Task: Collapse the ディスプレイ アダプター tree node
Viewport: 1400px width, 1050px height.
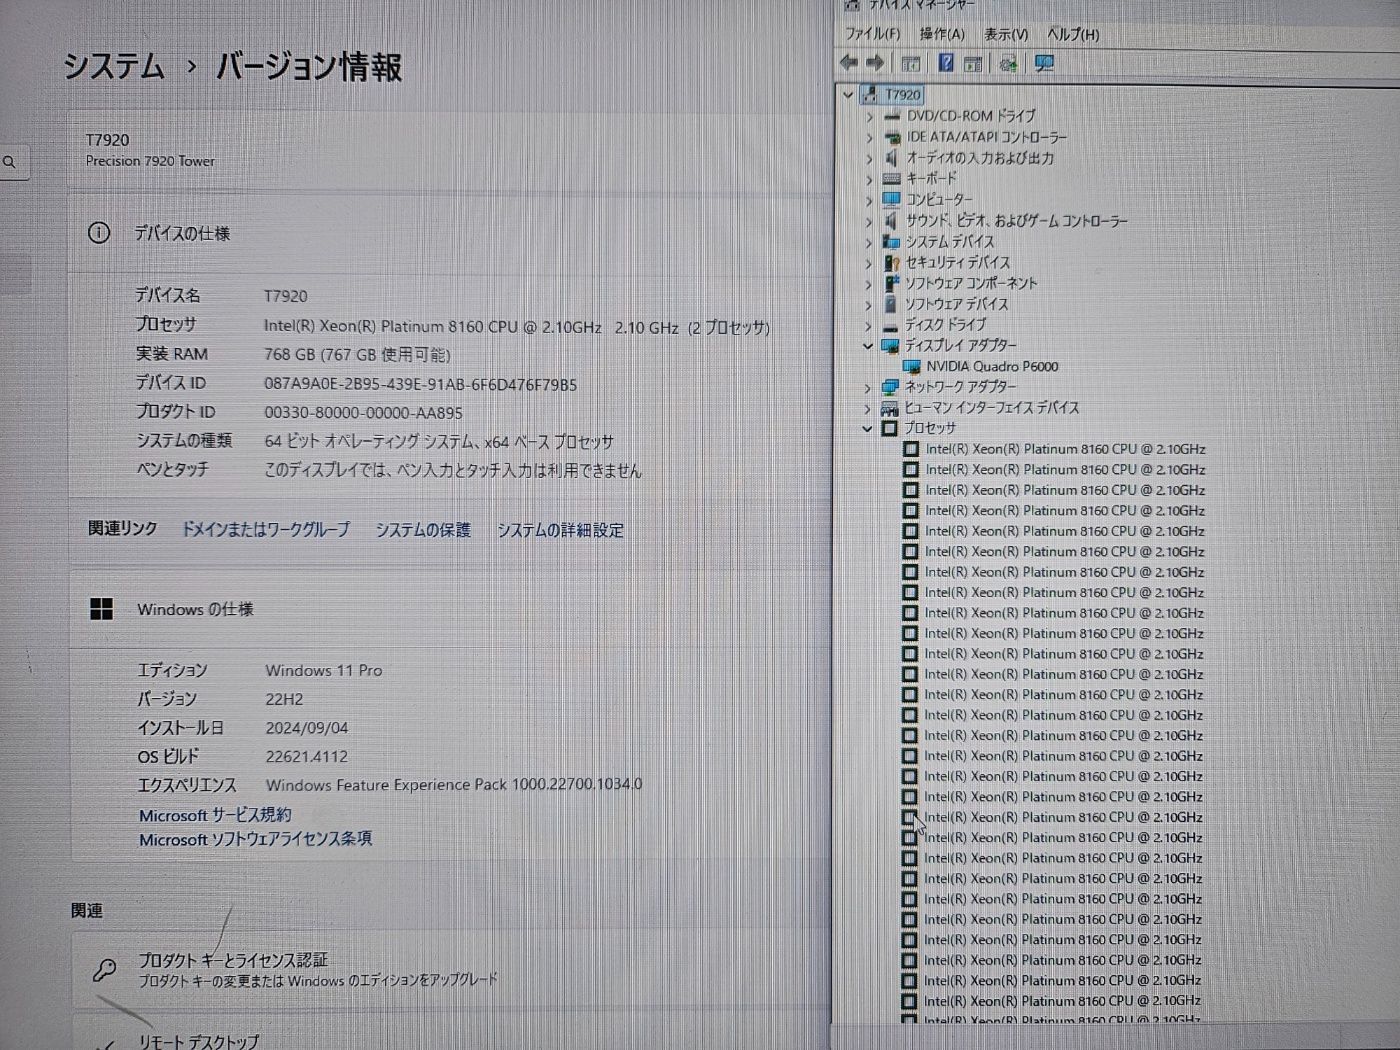Action: coord(868,345)
